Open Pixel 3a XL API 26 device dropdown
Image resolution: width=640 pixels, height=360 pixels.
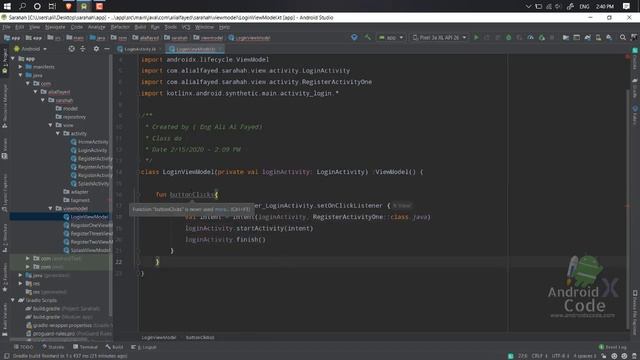pos(439,38)
